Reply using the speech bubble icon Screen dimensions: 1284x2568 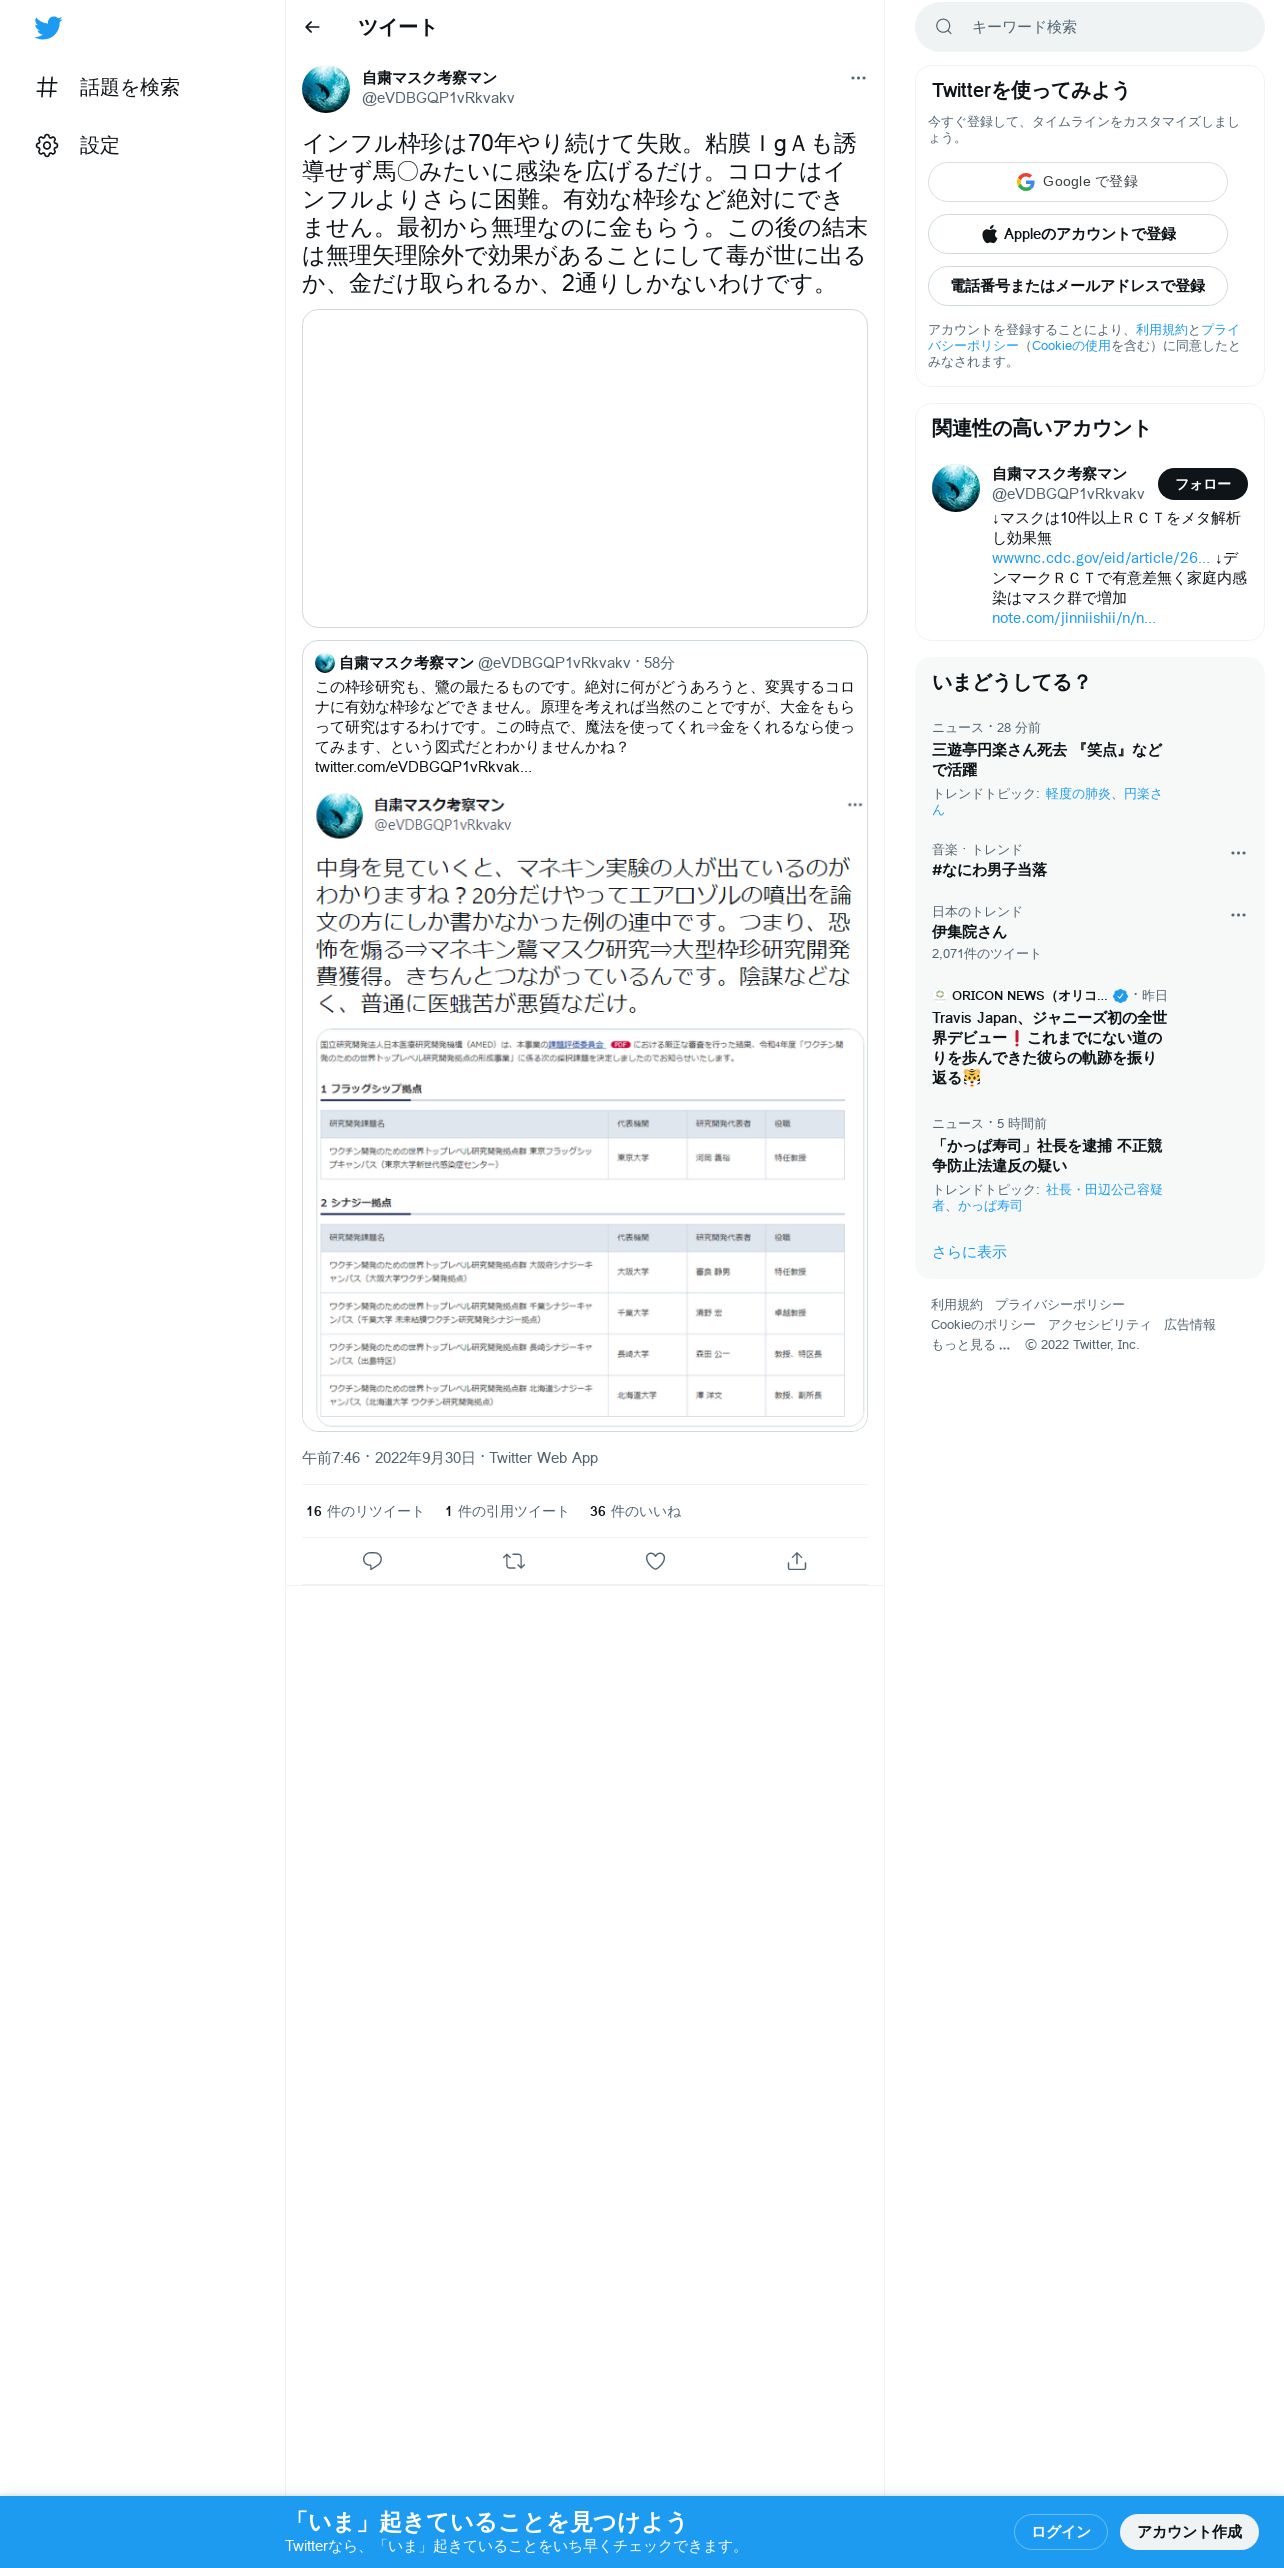tap(372, 1561)
